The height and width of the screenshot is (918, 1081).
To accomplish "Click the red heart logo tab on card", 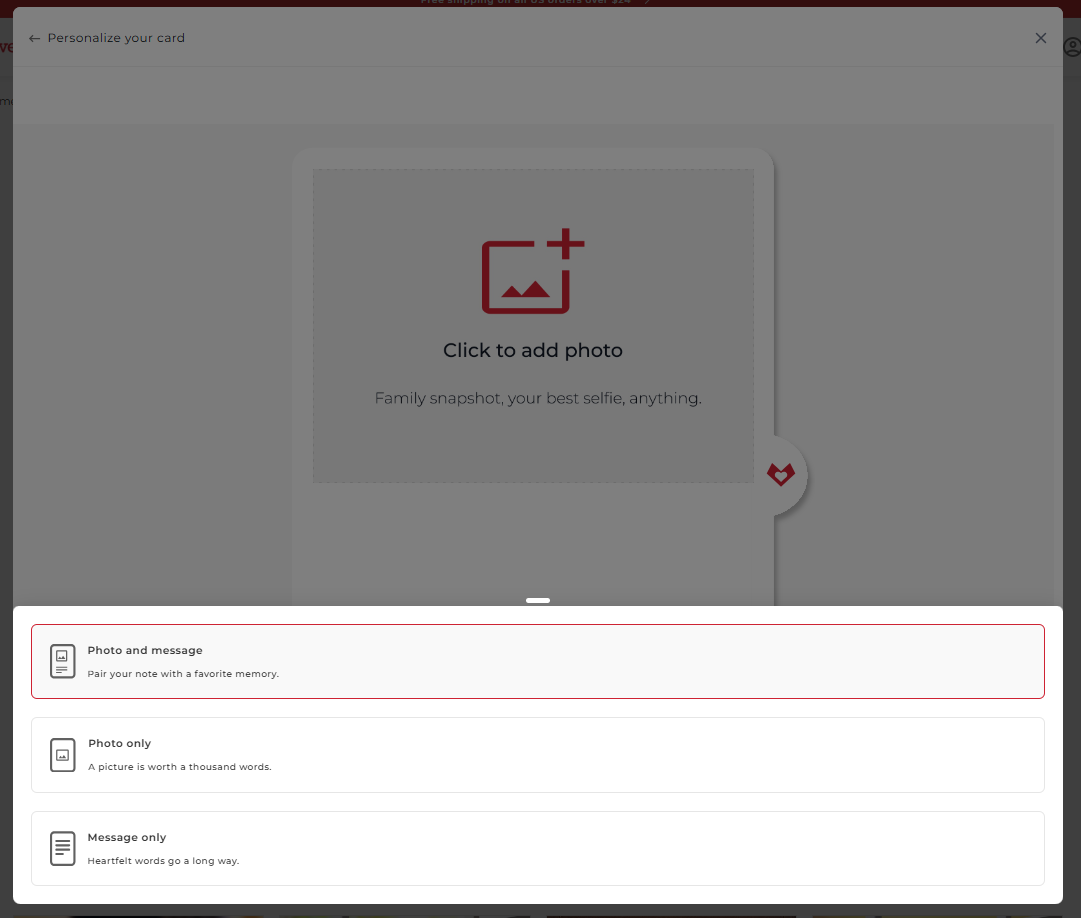I will pos(780,475).
